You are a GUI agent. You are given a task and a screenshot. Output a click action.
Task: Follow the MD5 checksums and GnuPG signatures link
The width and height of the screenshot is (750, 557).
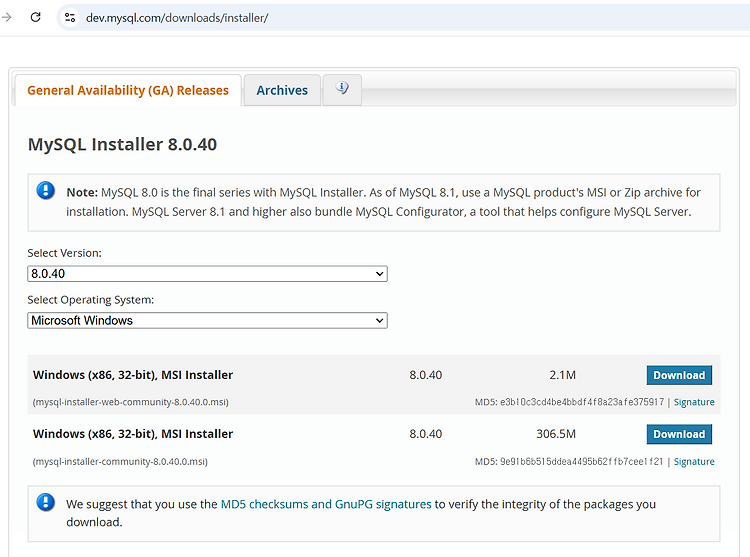326,504
